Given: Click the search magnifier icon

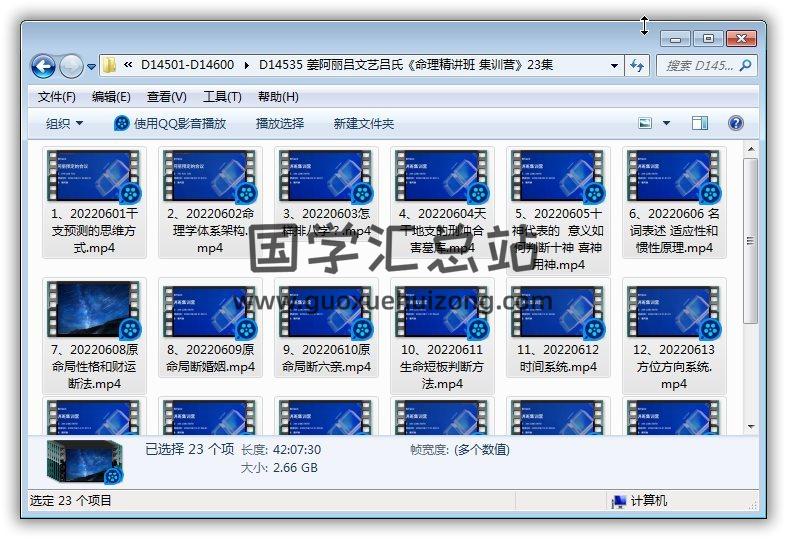Looking at the screenshot, I should pos(746,65).
